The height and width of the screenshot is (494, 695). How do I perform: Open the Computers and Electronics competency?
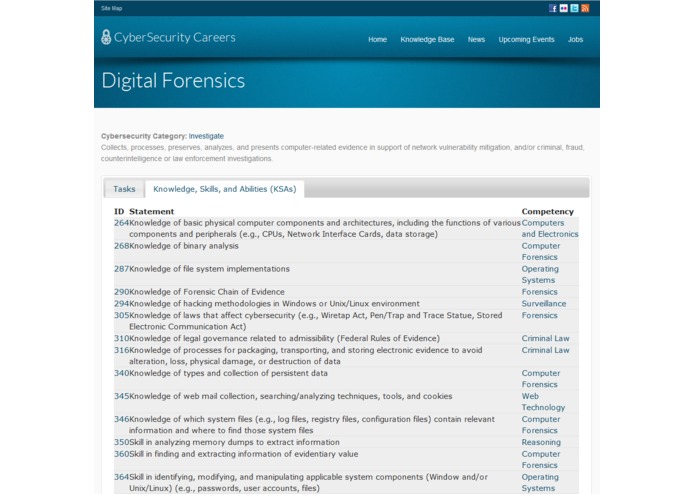point(550,229)
